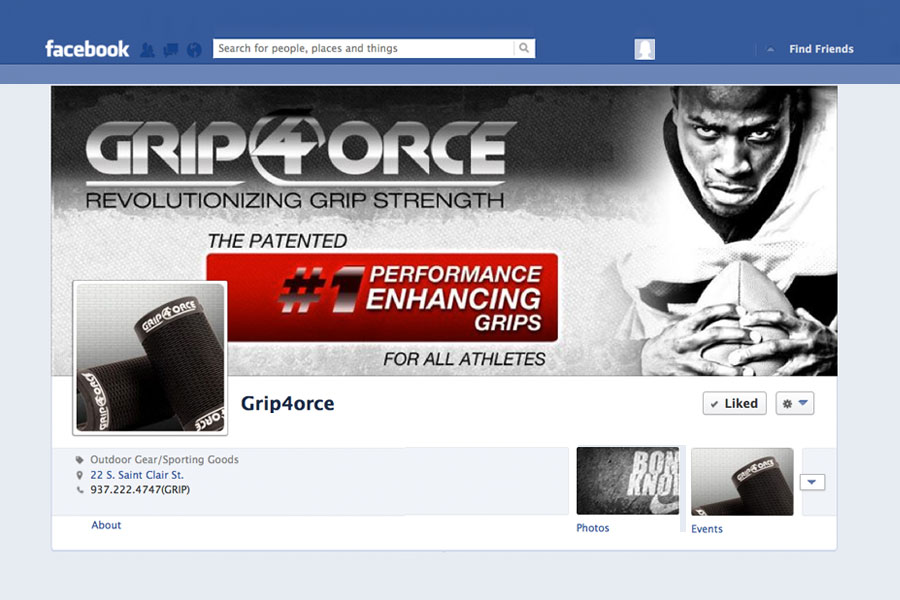Click the location pin icon beside address
Image resolution: width=900 pixels, height=600 pixels.
(x=80, y=475)
